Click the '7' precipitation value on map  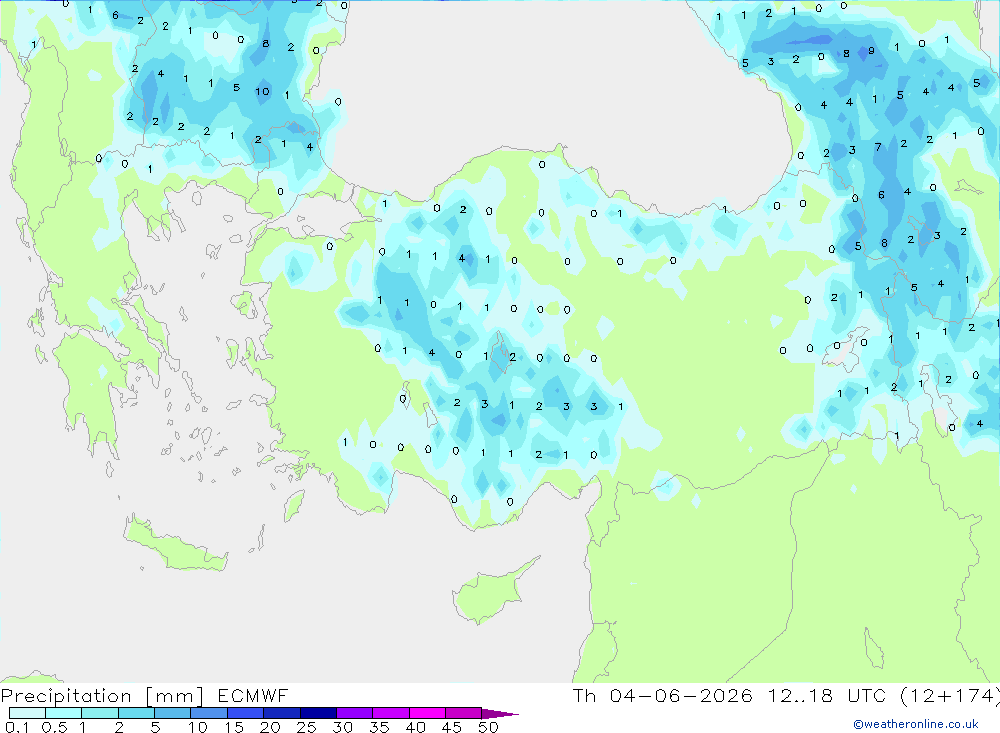point(878,147)
